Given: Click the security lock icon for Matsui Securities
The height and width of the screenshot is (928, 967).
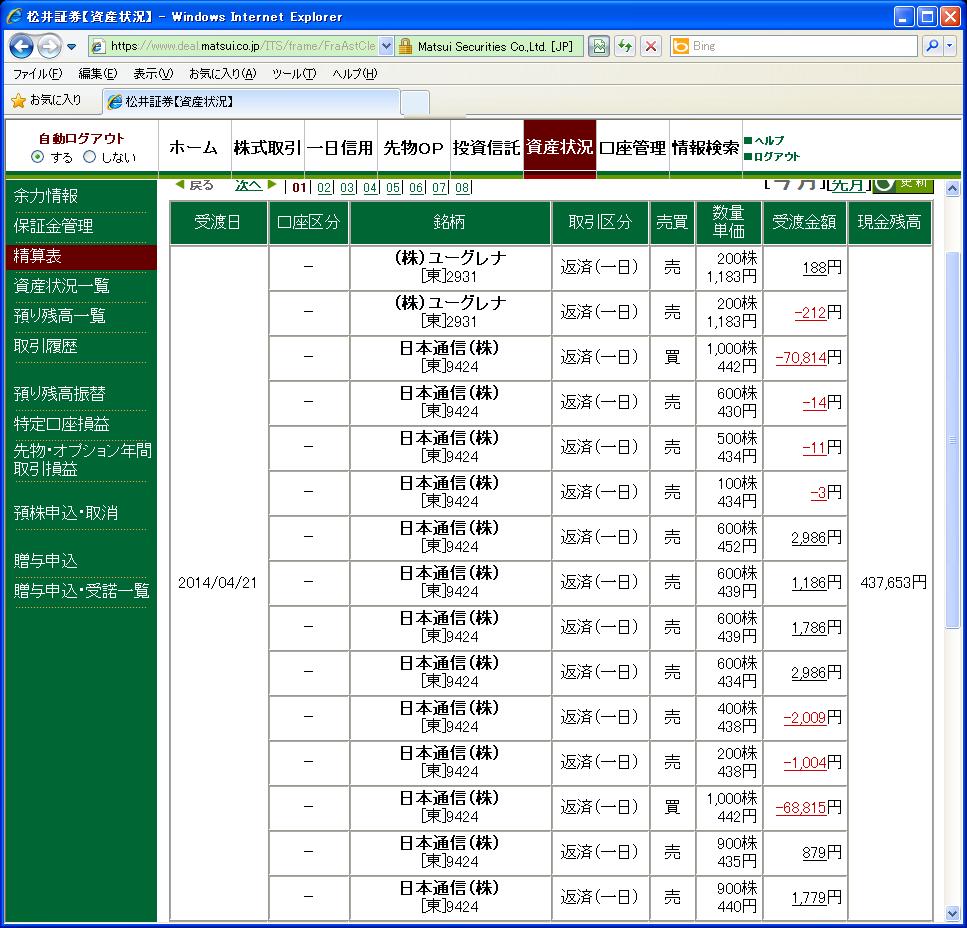Looking at the screenshot, I should (405, 46).
